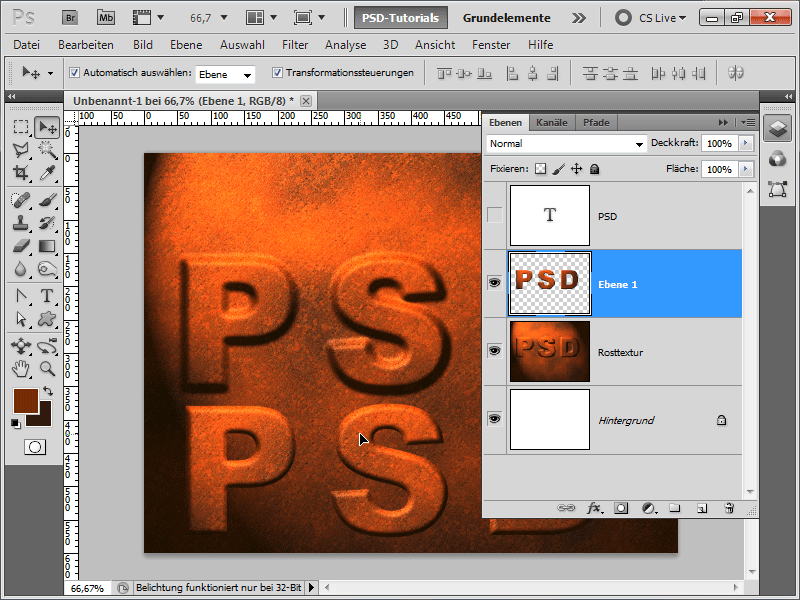Toggle the Automatisch auswählen checkbox
Screen dimensions: 800x600
74,72
